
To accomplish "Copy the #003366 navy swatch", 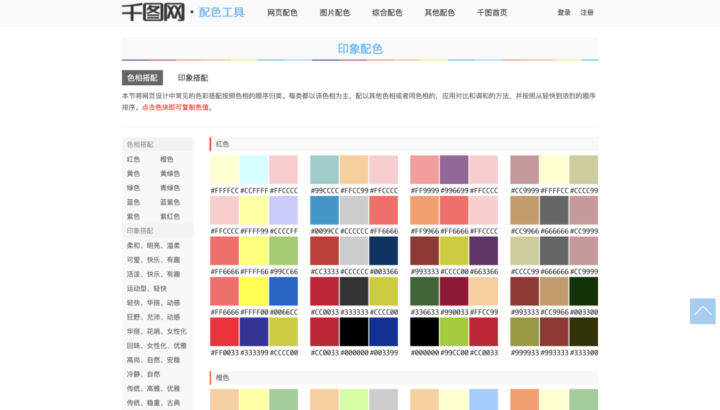I will coord(383,251).
